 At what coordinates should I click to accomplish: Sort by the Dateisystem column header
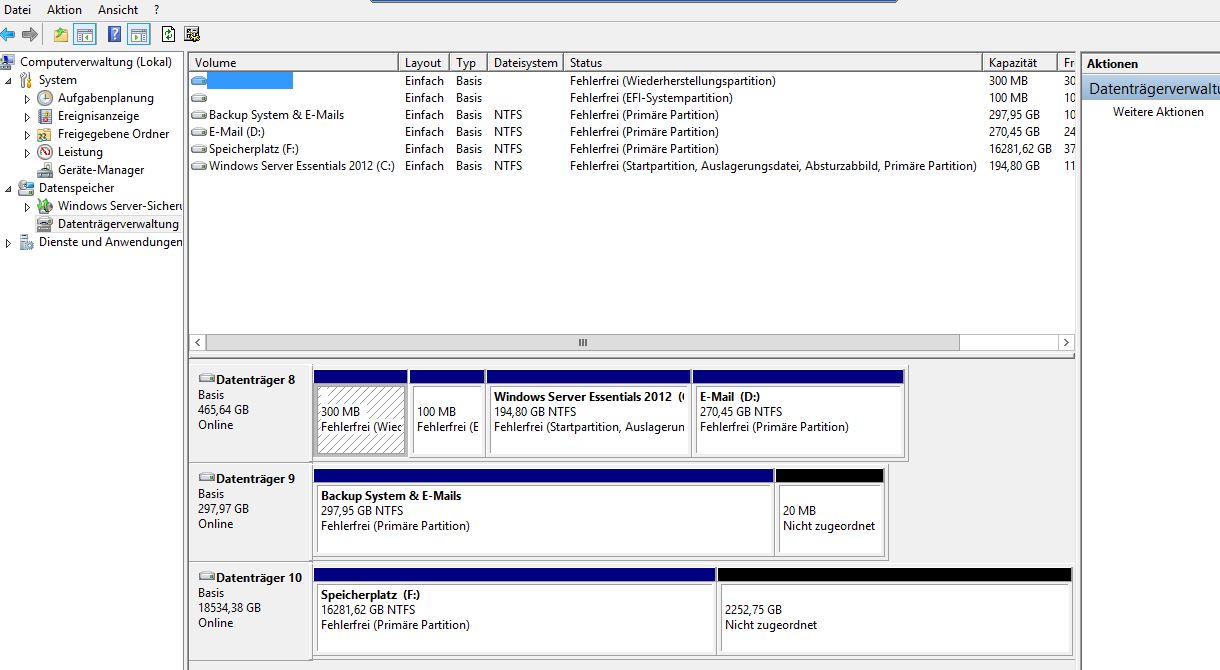click(x=526, y=63)
